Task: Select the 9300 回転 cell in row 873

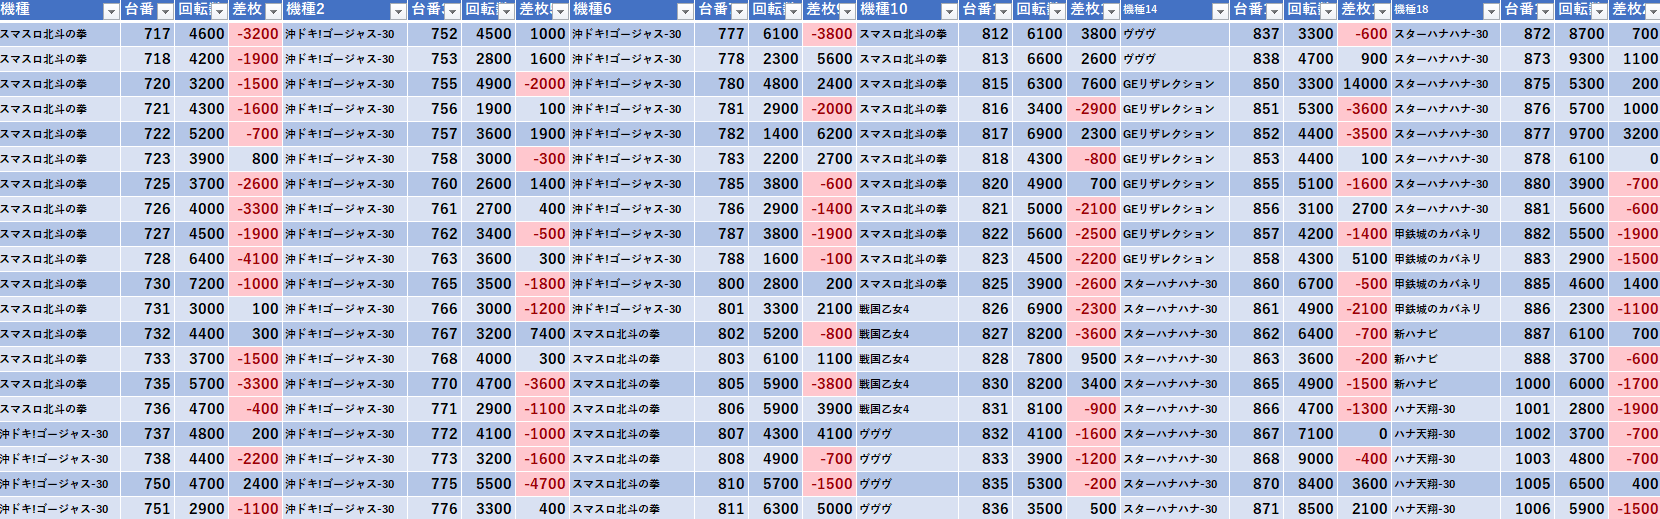Action: click(x=1581, y=59)
